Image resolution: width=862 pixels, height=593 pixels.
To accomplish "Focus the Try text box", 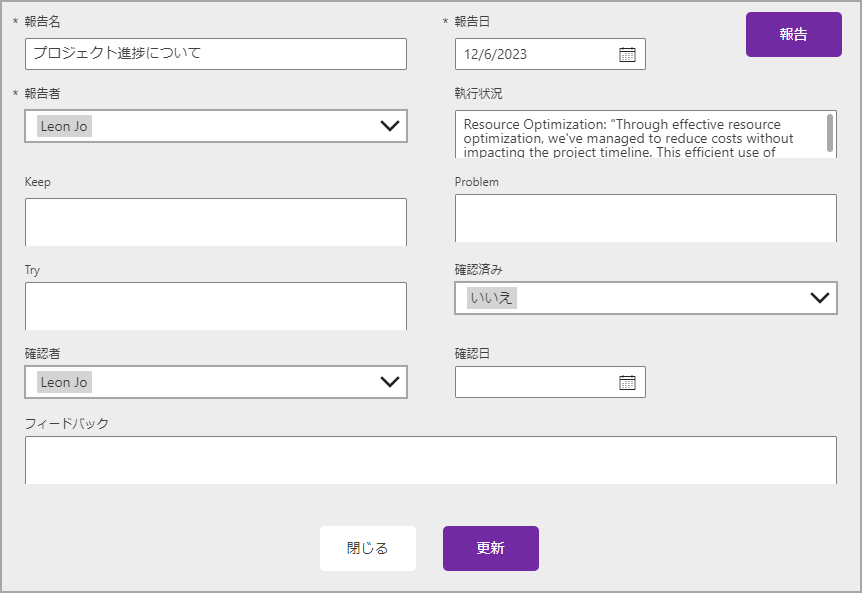I will tap(215, 306).
